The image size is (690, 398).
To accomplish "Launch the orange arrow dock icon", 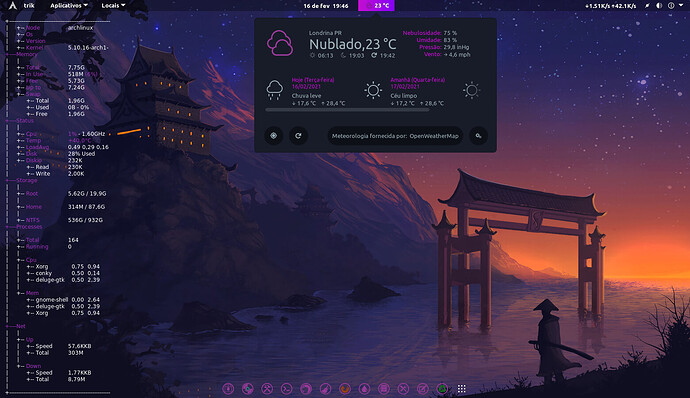I will click(345, 389).
